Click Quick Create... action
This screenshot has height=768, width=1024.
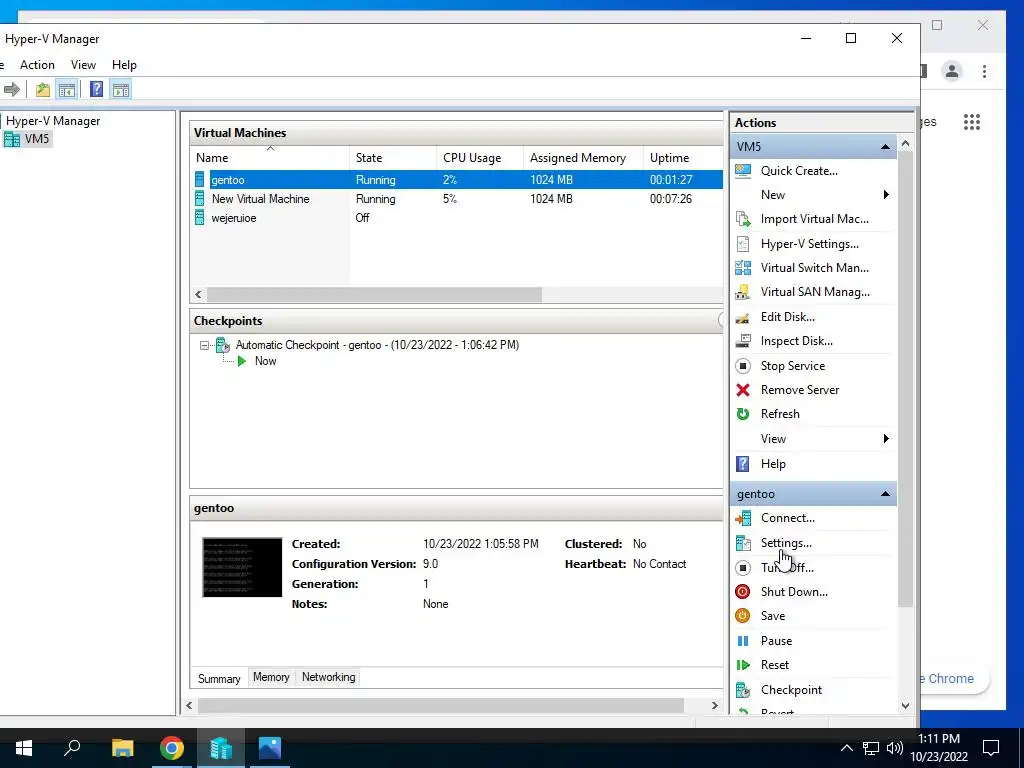(799, 170)
